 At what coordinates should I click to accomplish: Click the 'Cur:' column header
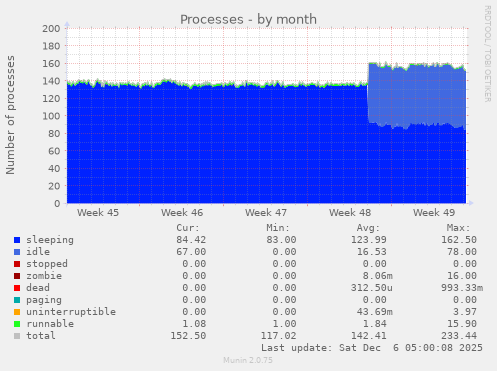click(x=188, y=228)
